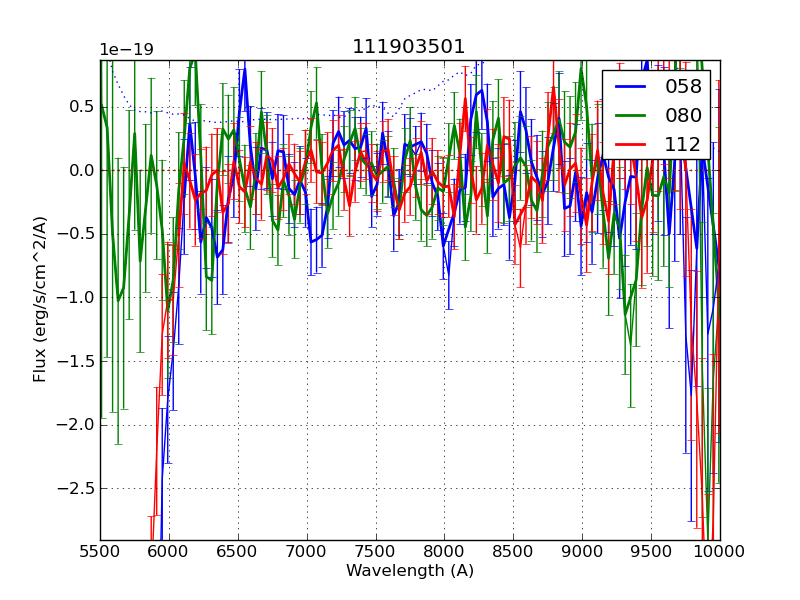The height and width of the screenshot is (600, 800).
Task: Click the 5500 x-axis tick label
Action: click(x=100, y=552)
